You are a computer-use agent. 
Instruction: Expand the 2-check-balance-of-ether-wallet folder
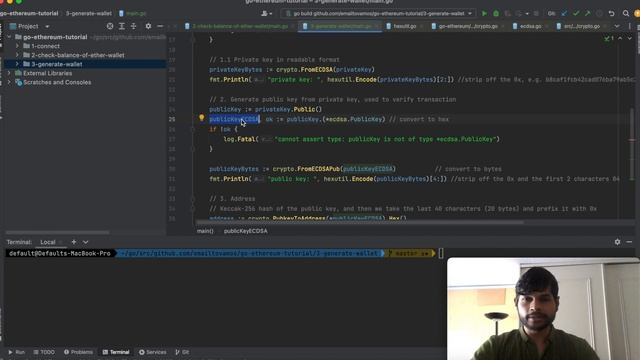tap(17, 55)
